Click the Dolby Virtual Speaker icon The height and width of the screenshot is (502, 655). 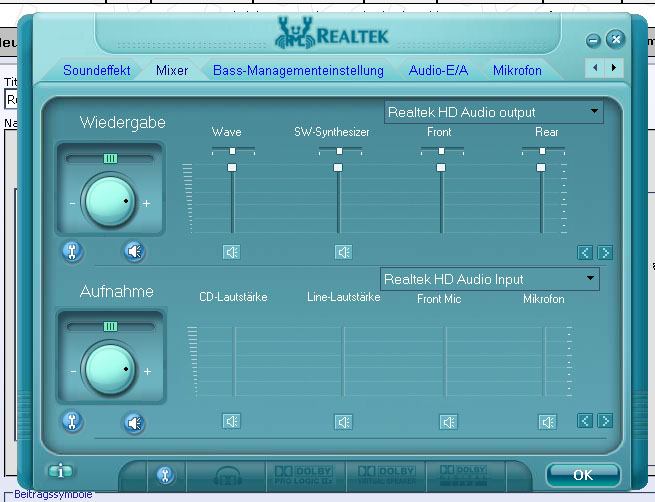click(x=386, y=476)
